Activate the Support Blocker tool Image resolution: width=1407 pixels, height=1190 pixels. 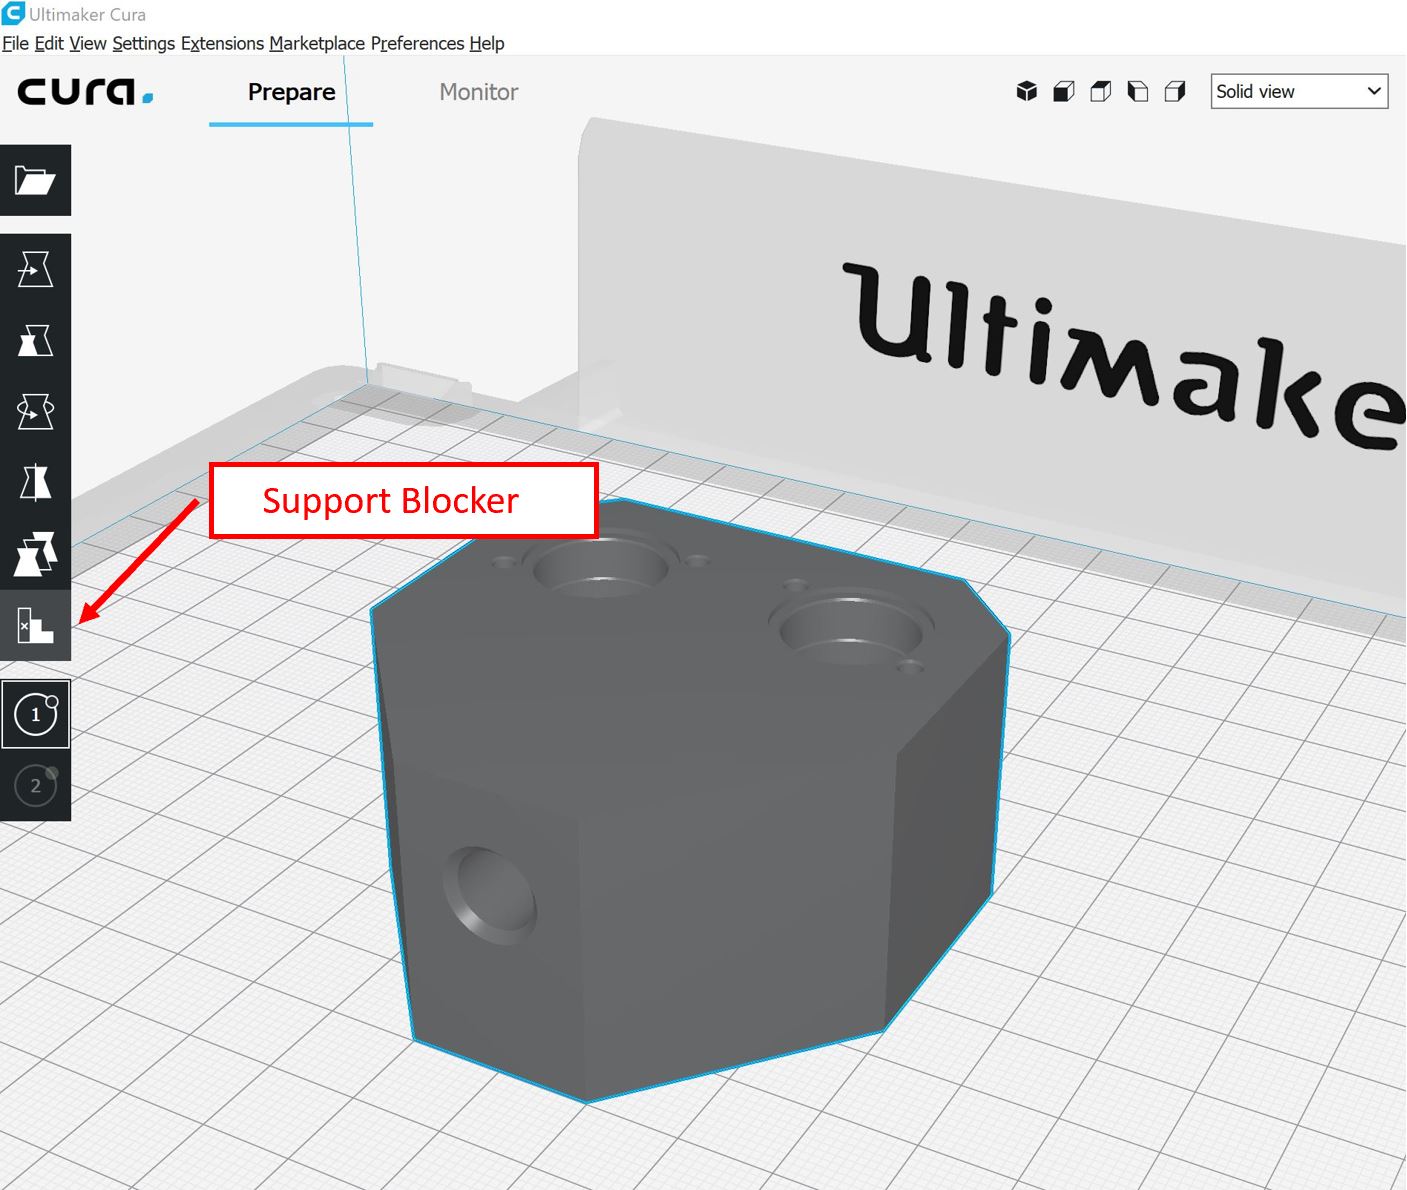(35, 625)
